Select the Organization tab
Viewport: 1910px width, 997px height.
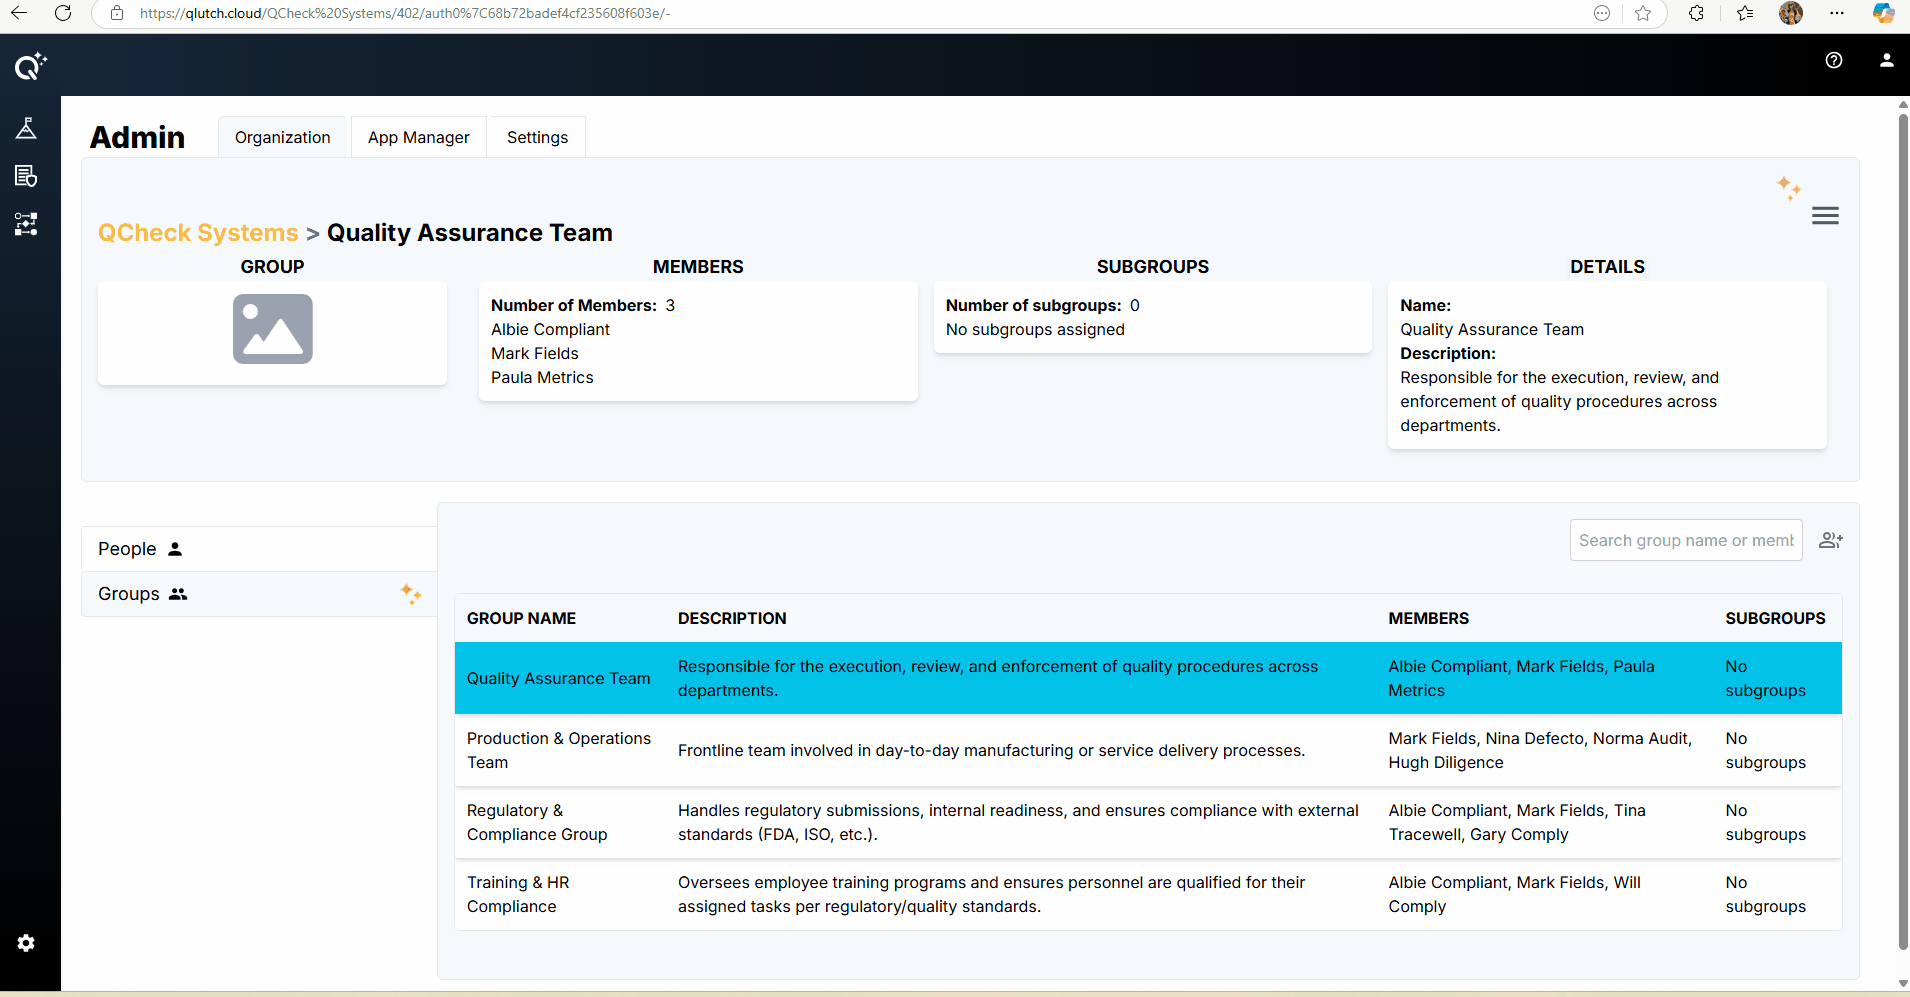pos(282,137)
